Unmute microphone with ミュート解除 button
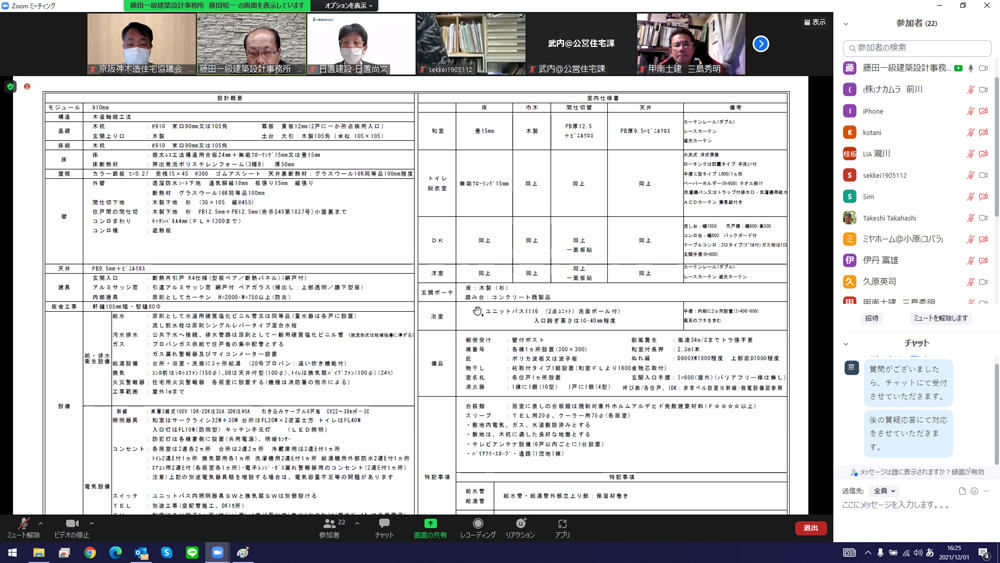Image resolution: width=1000 pixels, height=563 pixels. [22, 526]
